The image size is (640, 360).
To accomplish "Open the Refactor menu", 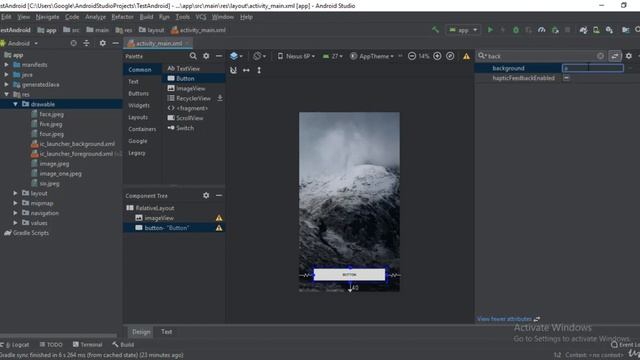I will pos(122,17).
